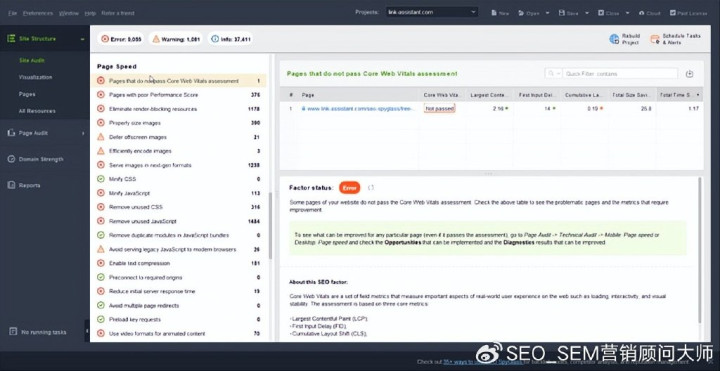Click error icon beside Remove unused CSS
The image size is (720, 371).
pos(101,207)
